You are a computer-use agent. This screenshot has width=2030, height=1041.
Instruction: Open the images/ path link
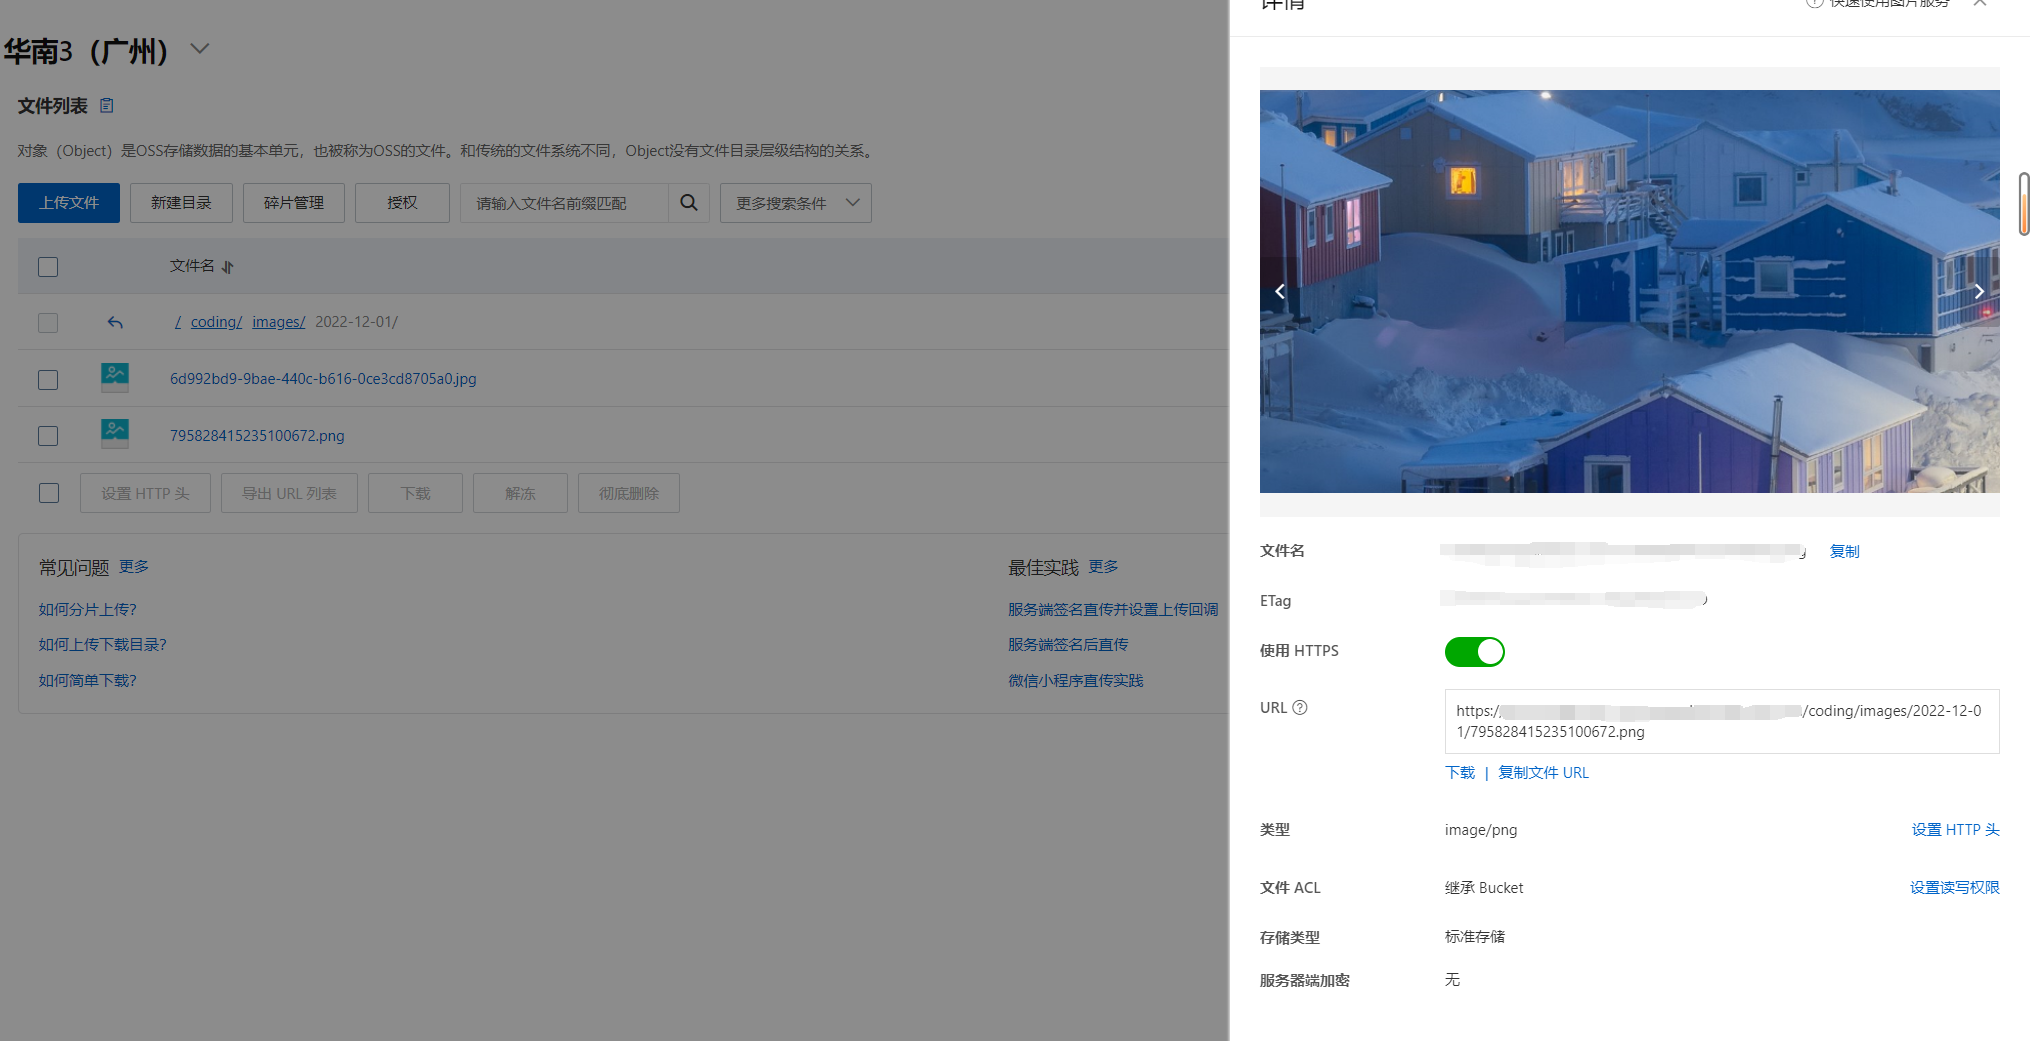278,322
